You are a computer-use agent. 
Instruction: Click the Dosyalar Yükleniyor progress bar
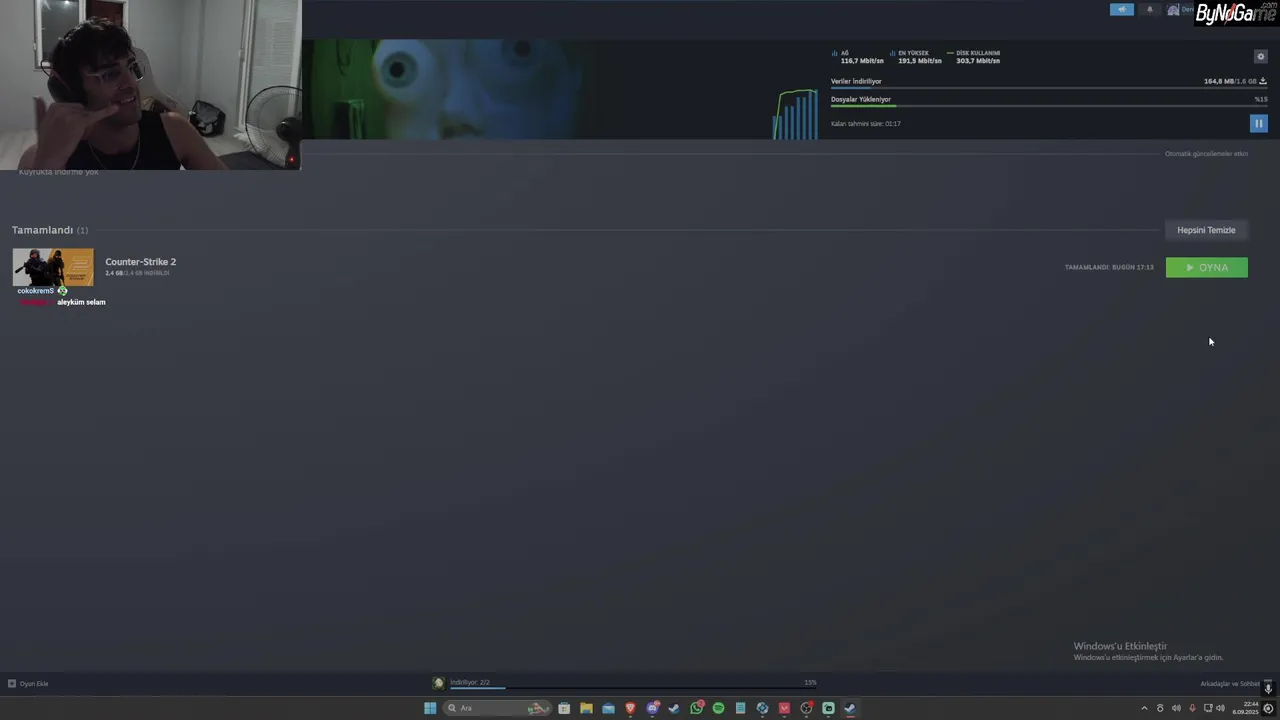click(1049, 106)
